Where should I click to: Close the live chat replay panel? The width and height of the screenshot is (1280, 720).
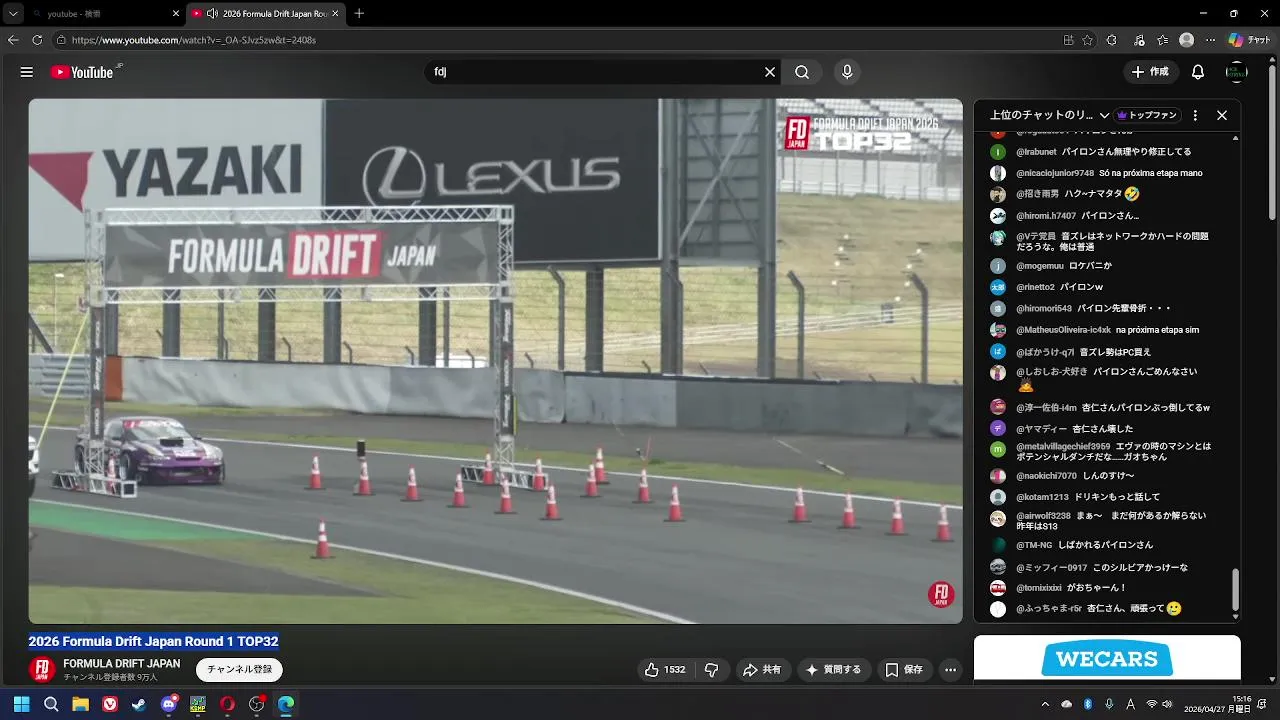pyautogui.click(x=1222, y=115)
